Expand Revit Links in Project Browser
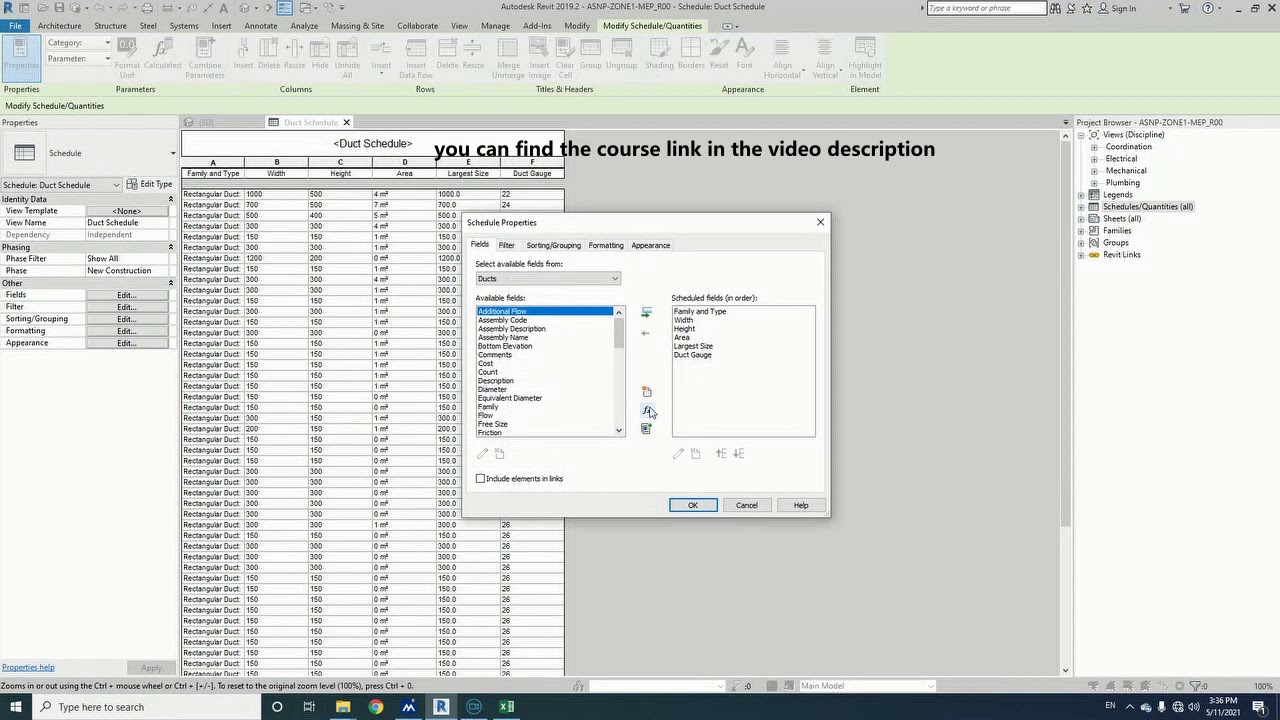Viewport: 1280px width, 720px height. (x=1081, y=255)
